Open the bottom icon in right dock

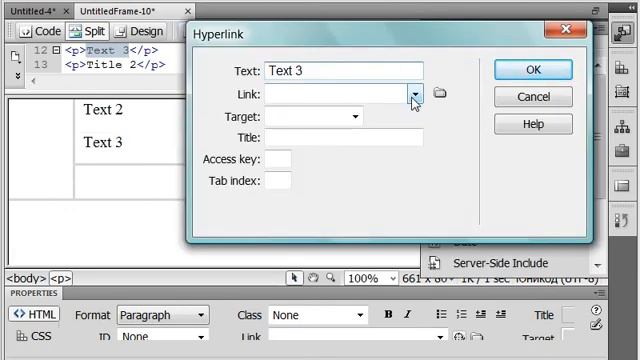622,221
